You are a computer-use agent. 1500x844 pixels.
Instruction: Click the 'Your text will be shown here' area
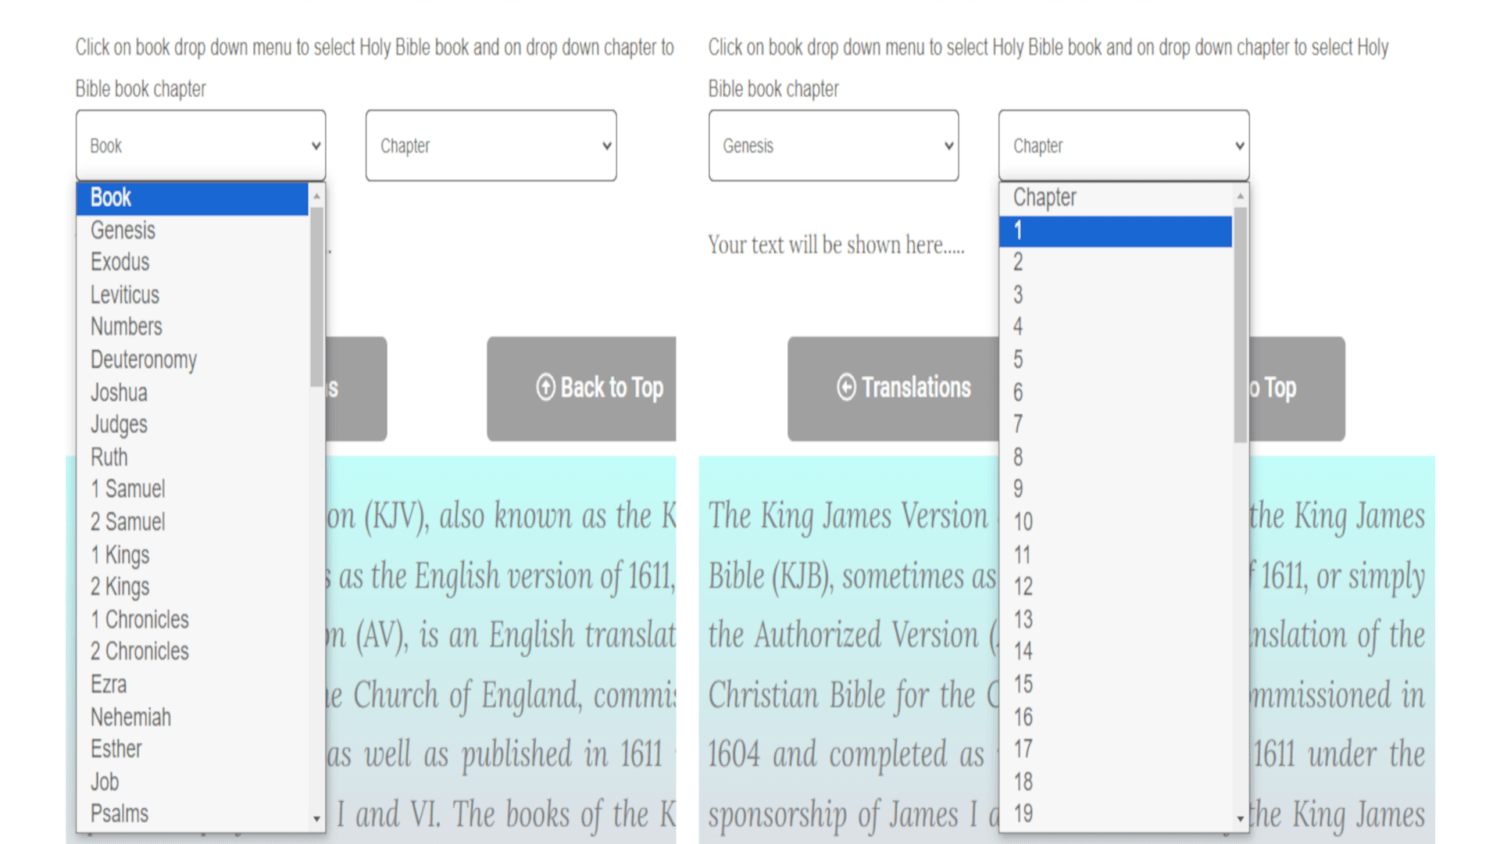point(836,245)
